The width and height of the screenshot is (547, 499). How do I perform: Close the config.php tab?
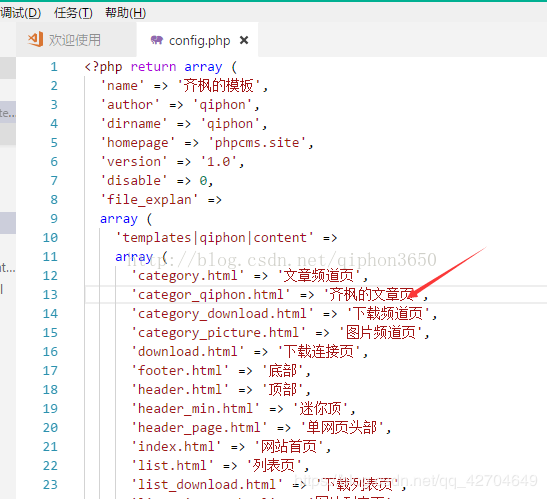point(244,40)
